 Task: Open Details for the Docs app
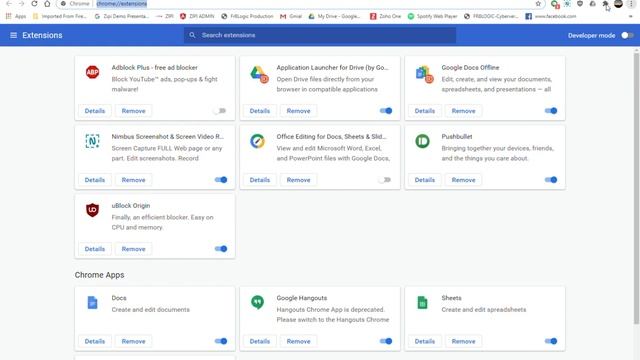coord(95,341)
